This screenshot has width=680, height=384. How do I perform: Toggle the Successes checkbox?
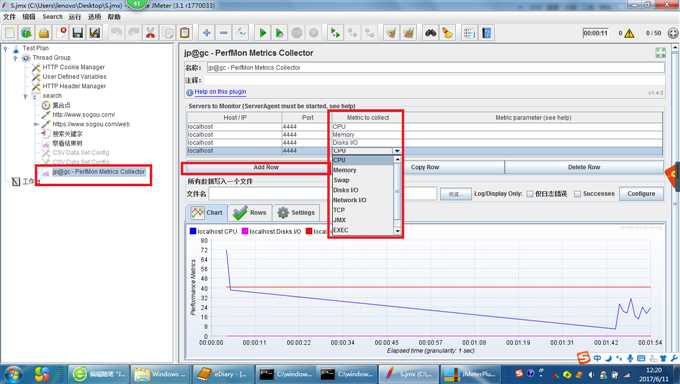(577, 194)
